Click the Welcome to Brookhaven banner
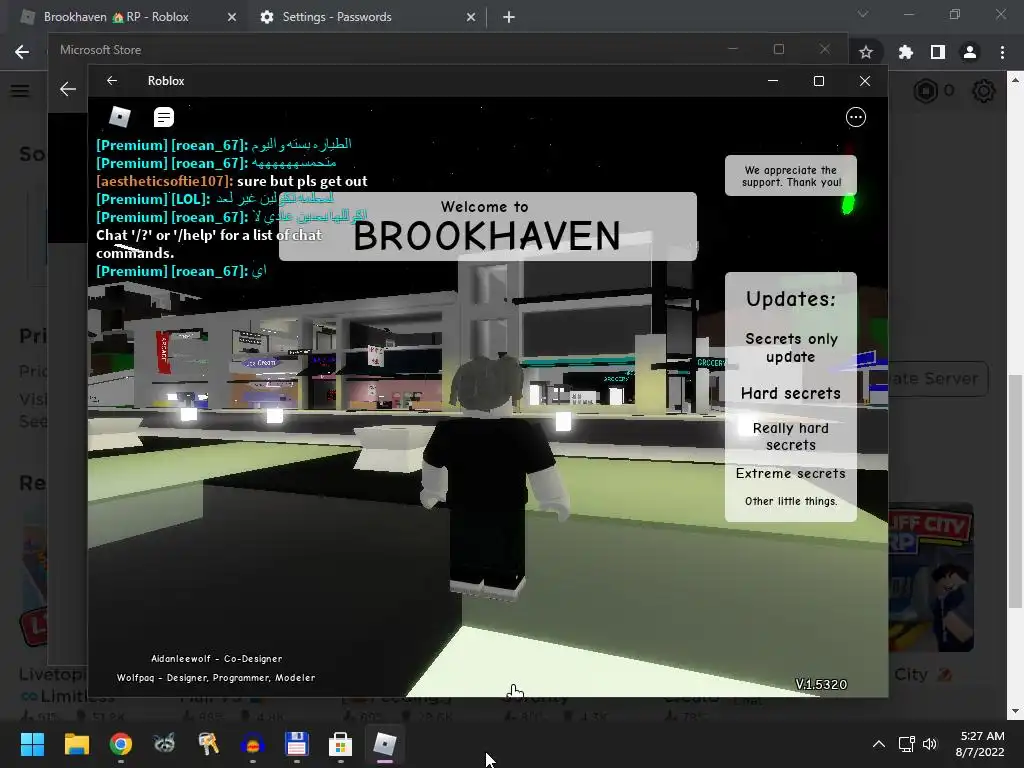The width and height of the screenshot is (1024, 768). coord(487,227)
